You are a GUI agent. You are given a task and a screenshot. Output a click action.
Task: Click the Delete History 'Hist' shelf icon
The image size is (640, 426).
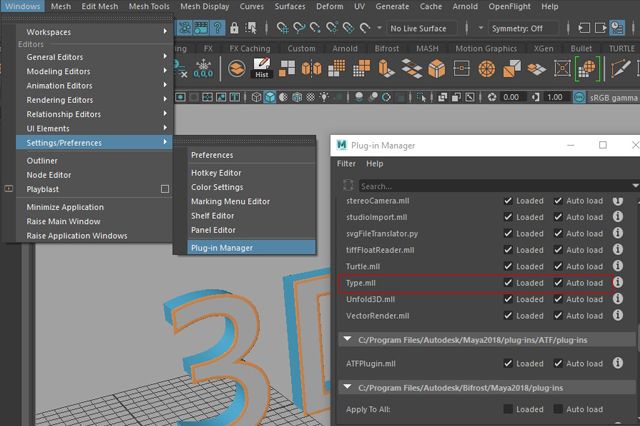pos(262,68)
